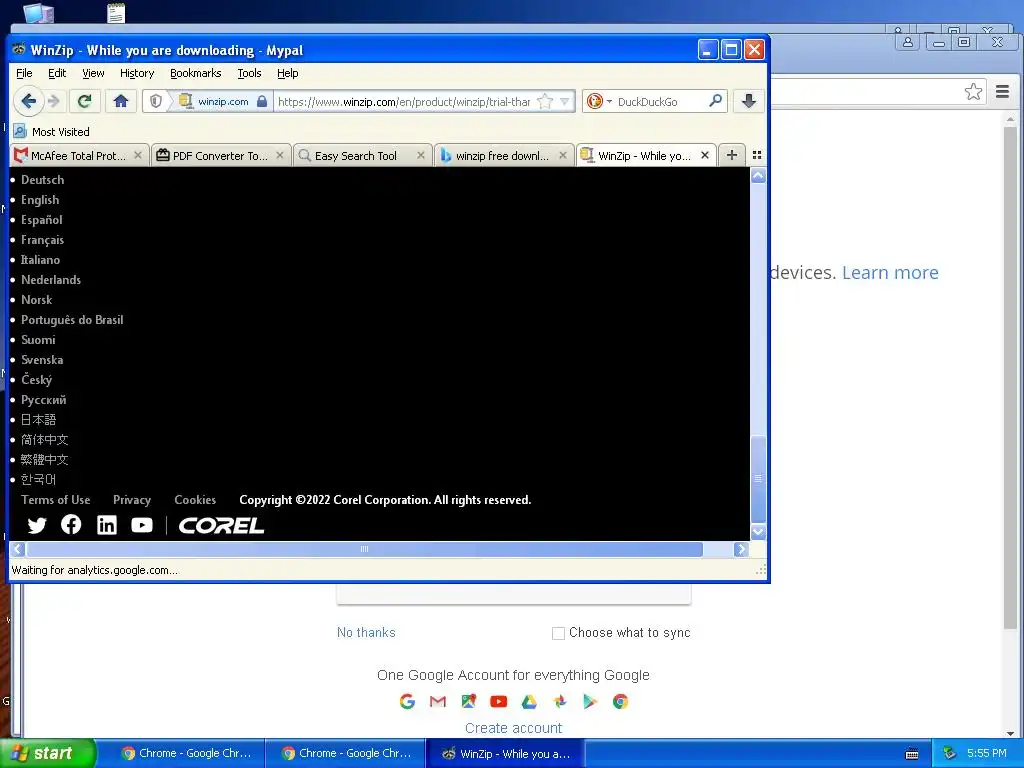Open the History menu
1024x768 pixels.
tap(136, 73)
